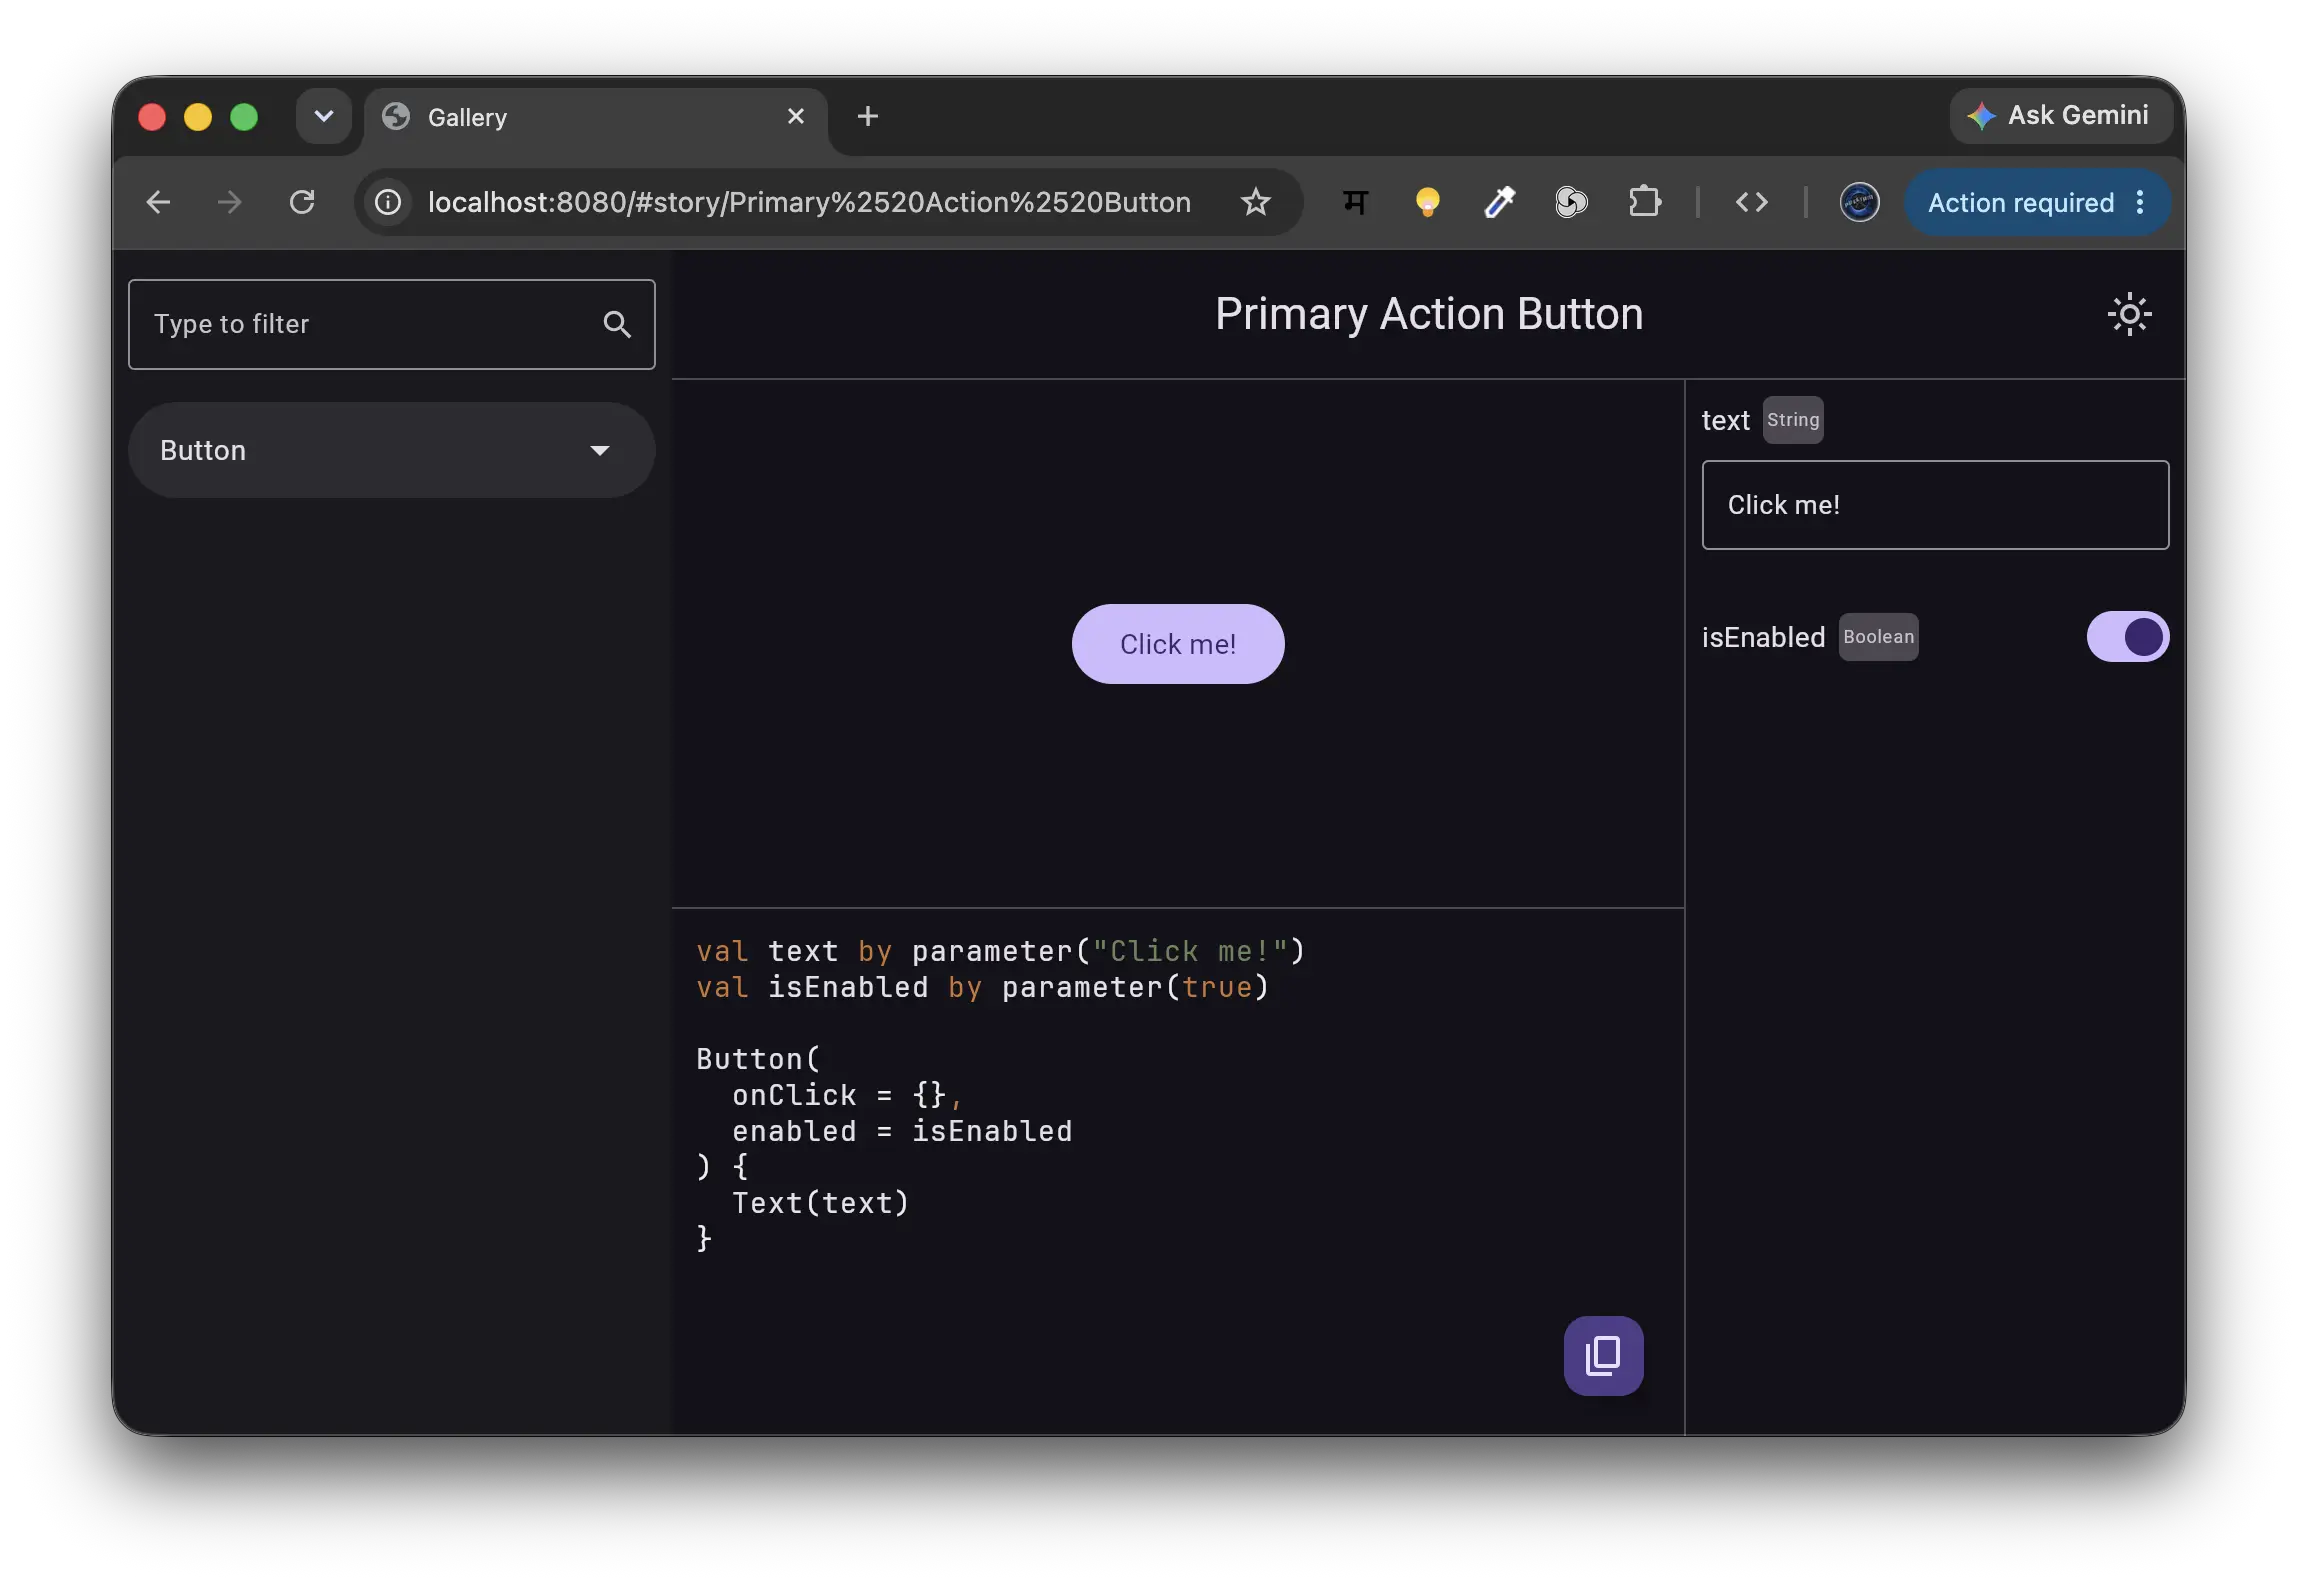Bookmark this page with the star icon
2298x1584 pixels.
click(x=1255, y=202)
